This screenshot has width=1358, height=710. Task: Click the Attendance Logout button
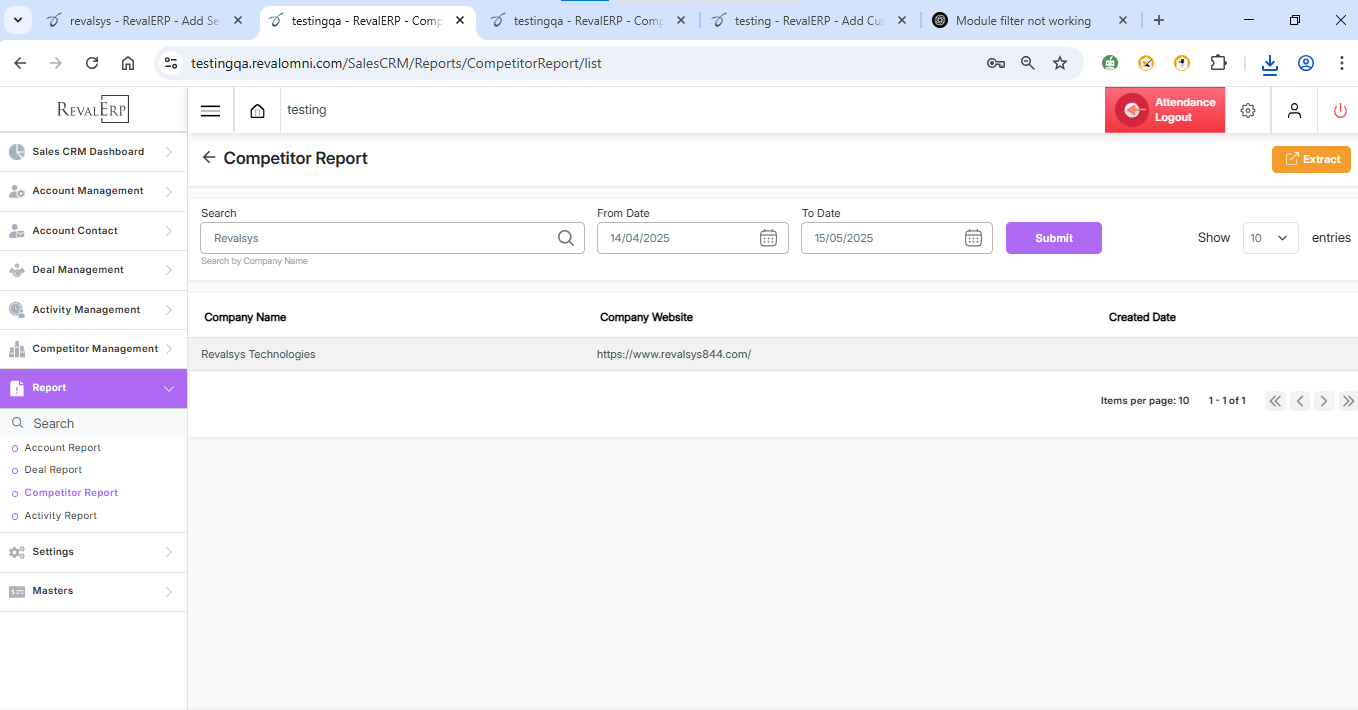point(1165,110)
